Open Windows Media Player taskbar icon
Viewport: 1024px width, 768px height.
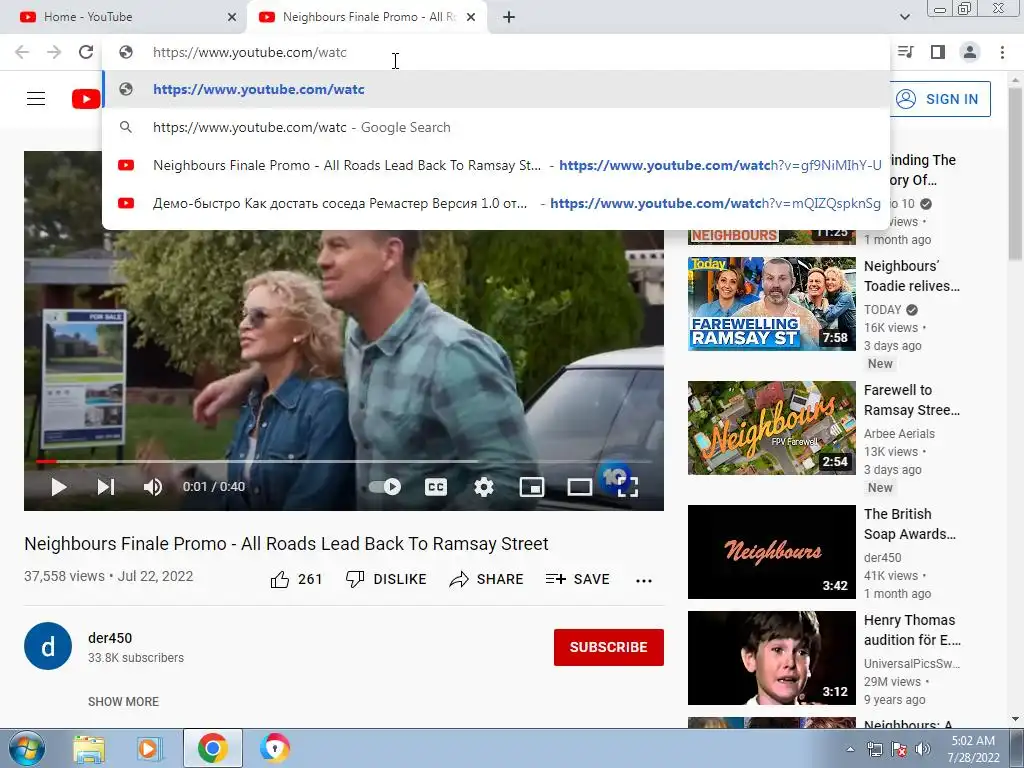point(149,749)
